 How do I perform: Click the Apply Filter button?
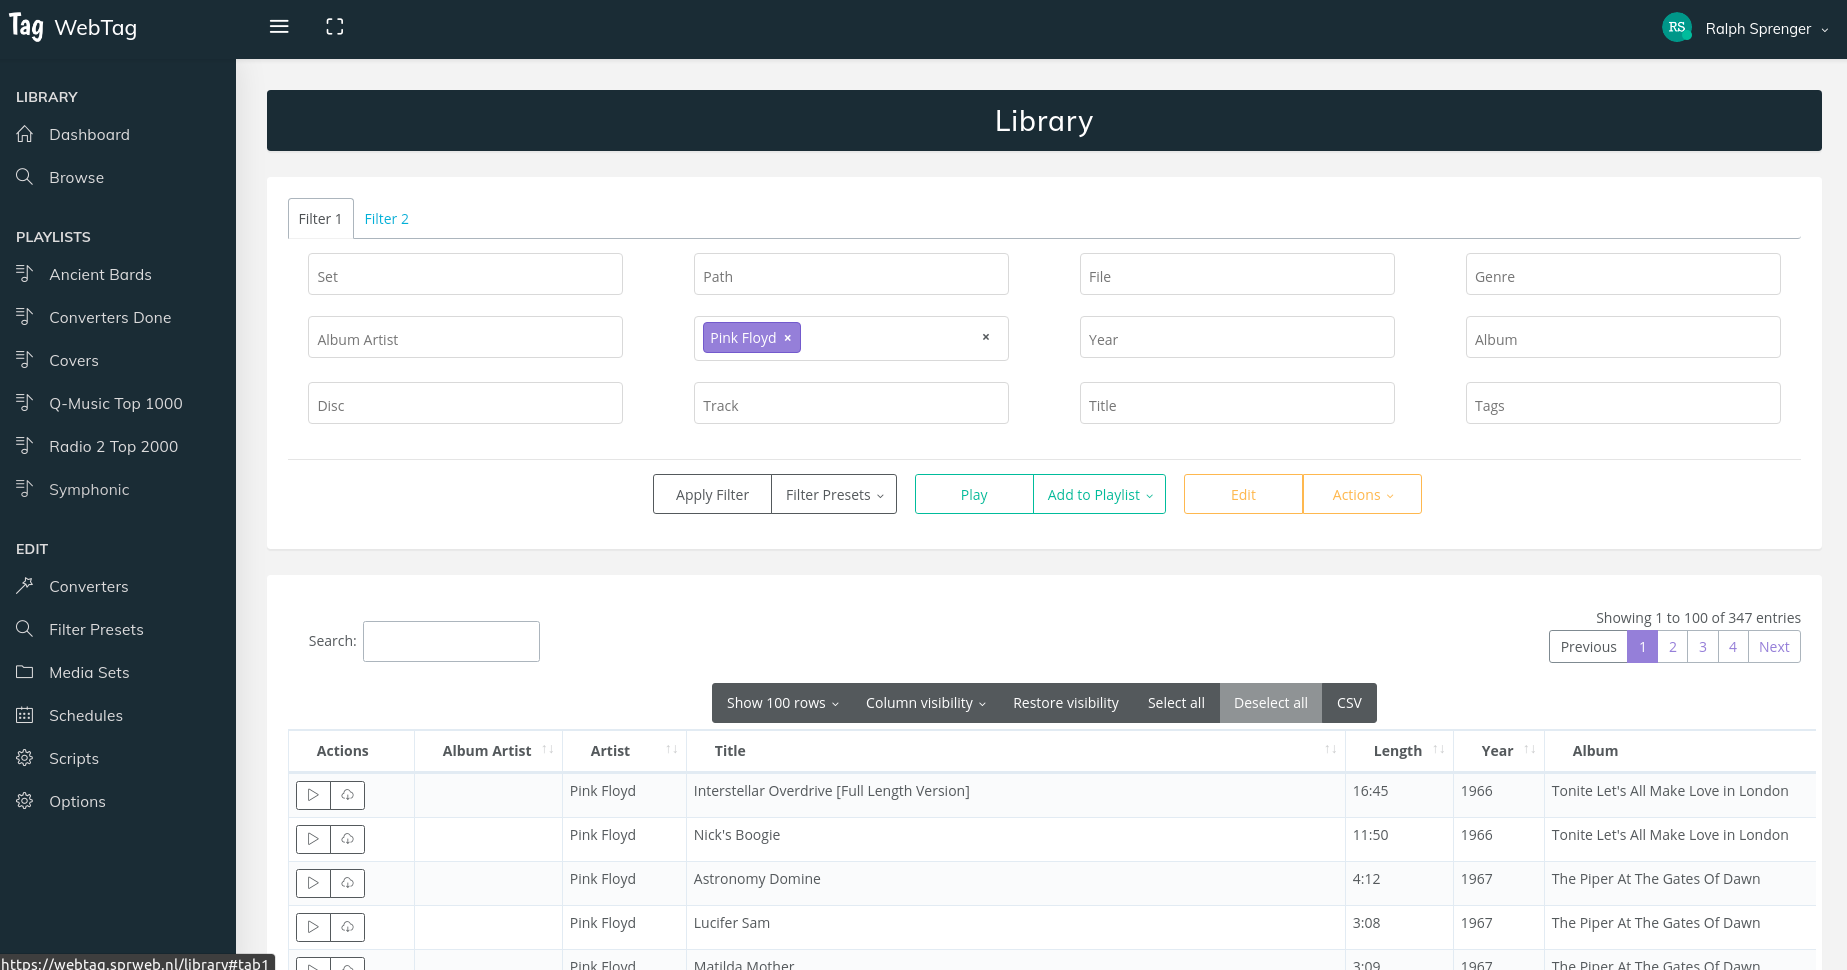click(712, 494)
